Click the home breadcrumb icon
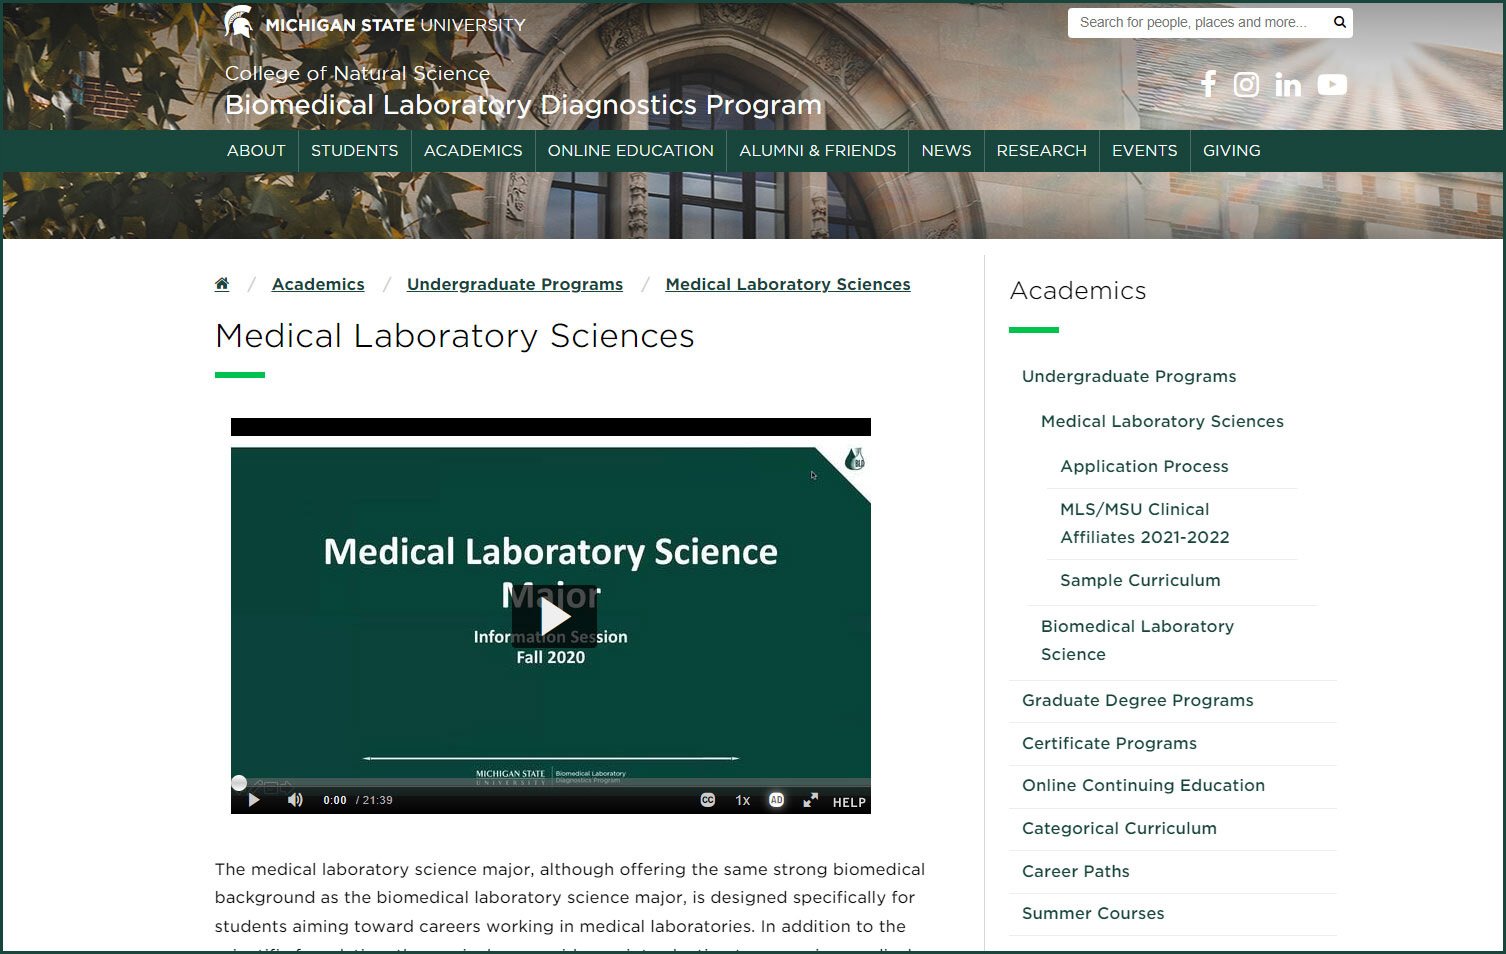Viewport: 1506px width, 954px height. 222,284
